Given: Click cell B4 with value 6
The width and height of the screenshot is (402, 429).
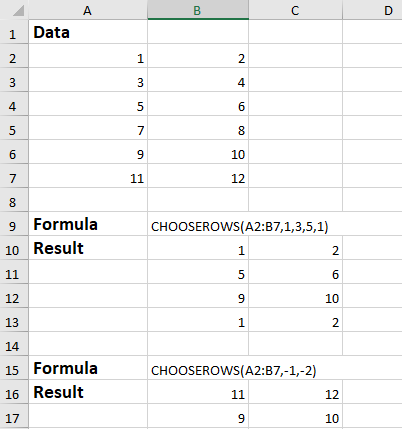Looking at the screenshot, I should [198, 104].
